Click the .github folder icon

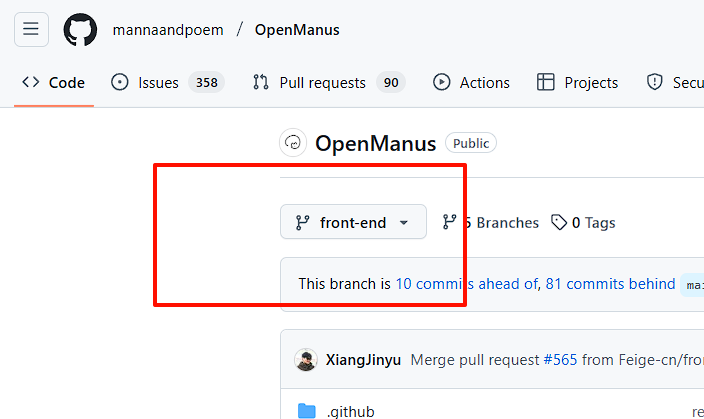(307, 411)
